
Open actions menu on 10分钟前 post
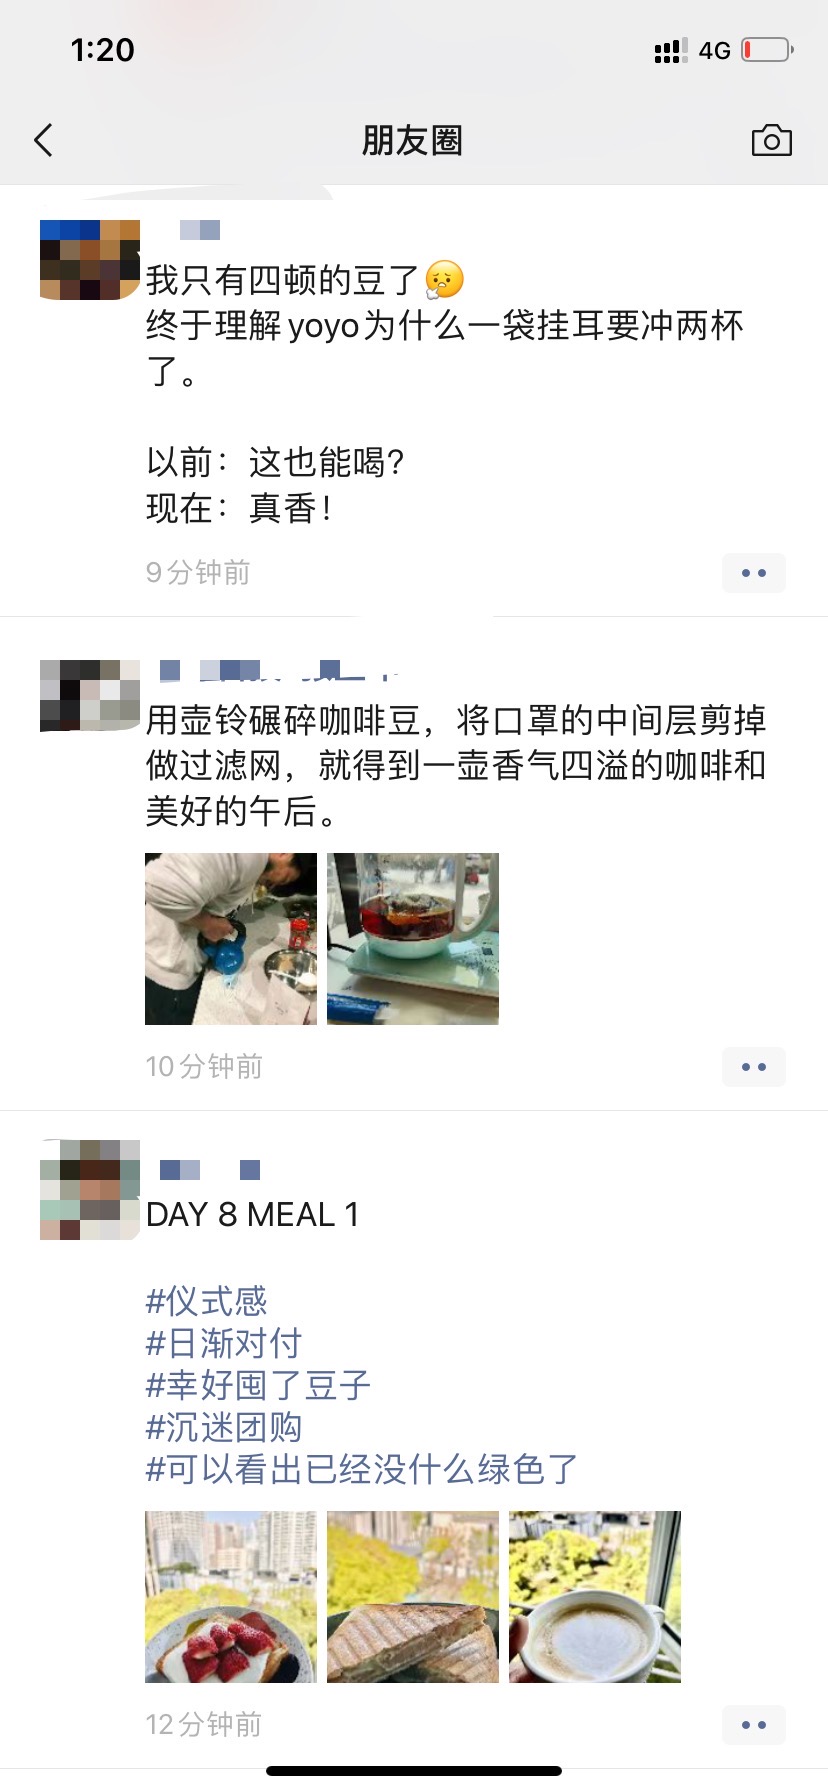click(754, 1067)
